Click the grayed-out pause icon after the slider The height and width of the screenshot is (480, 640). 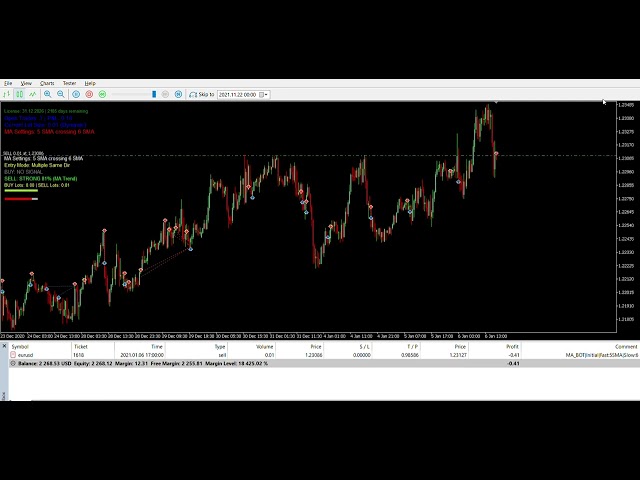(x=165, y=94)
